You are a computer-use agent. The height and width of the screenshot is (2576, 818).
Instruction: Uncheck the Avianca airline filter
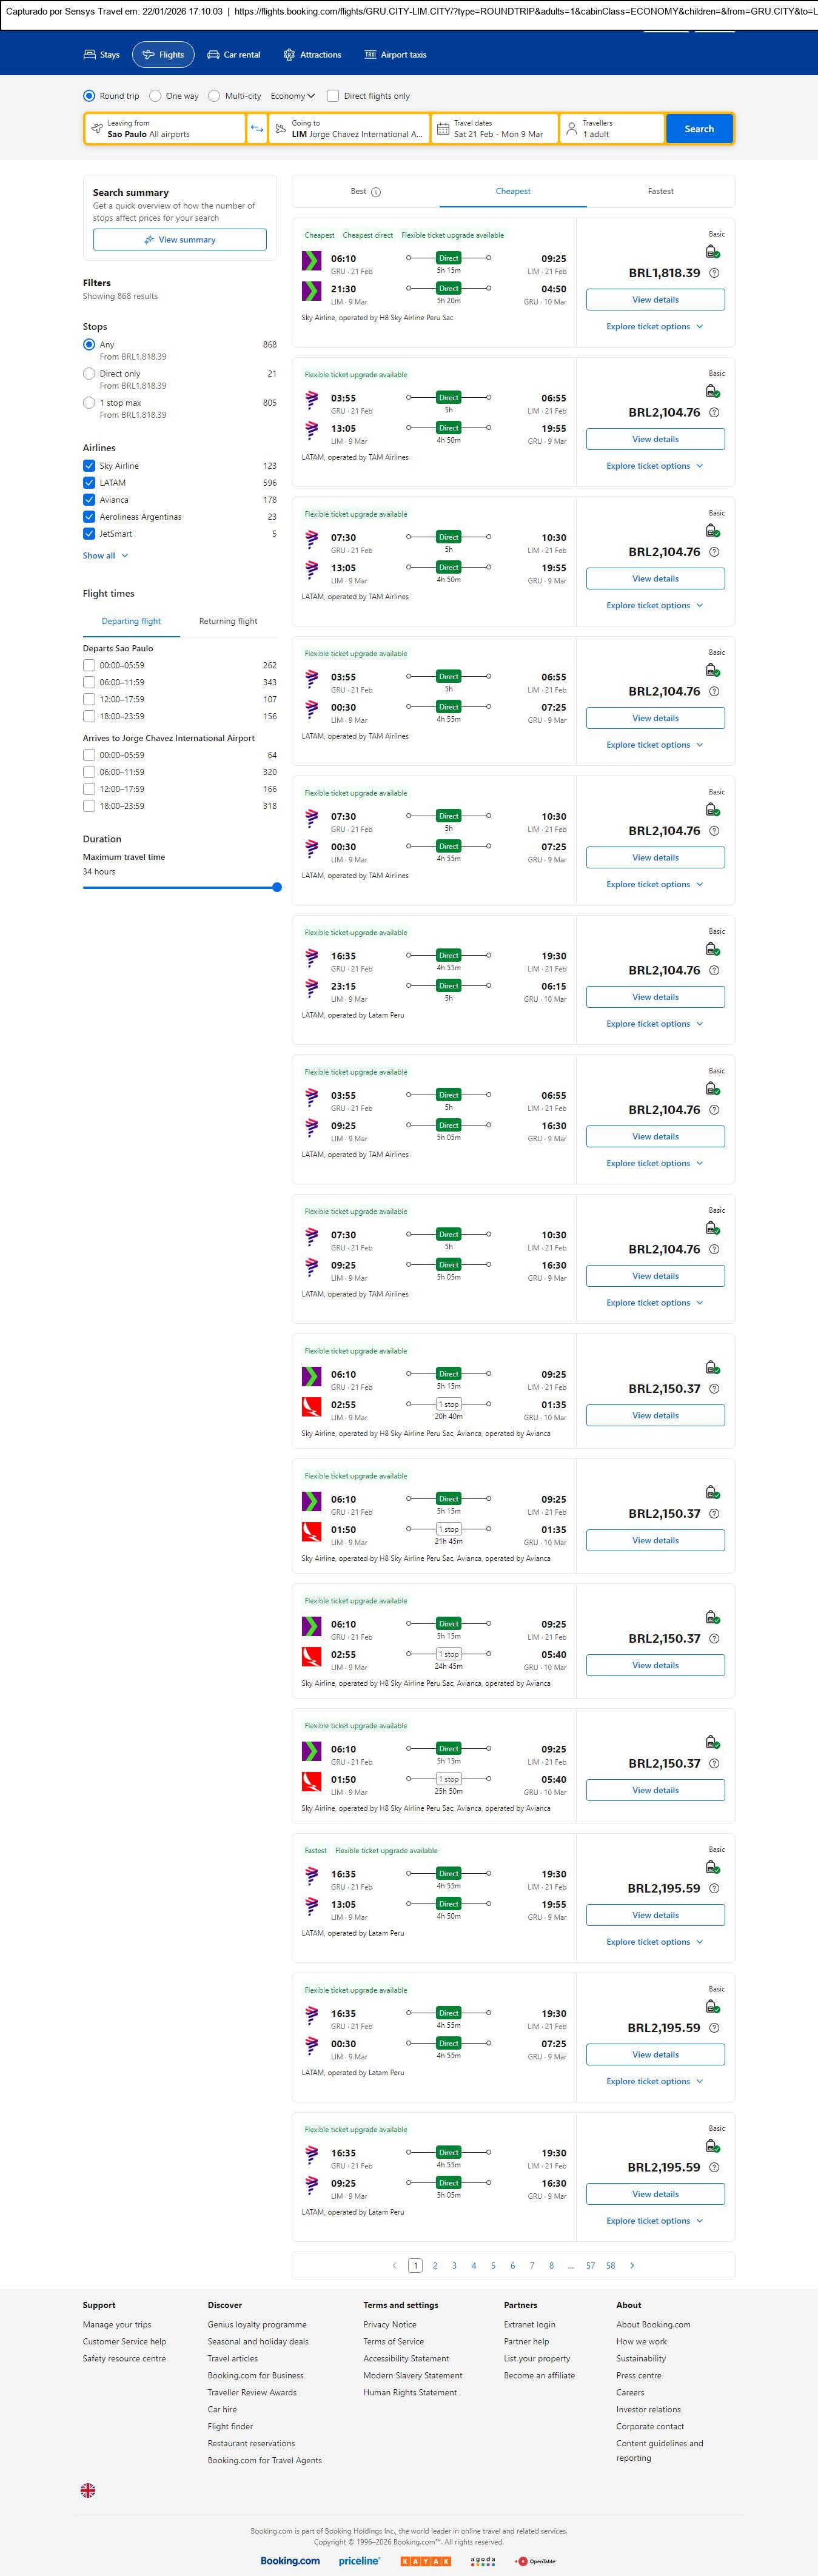pyautogui.click(x=89, y=500)
